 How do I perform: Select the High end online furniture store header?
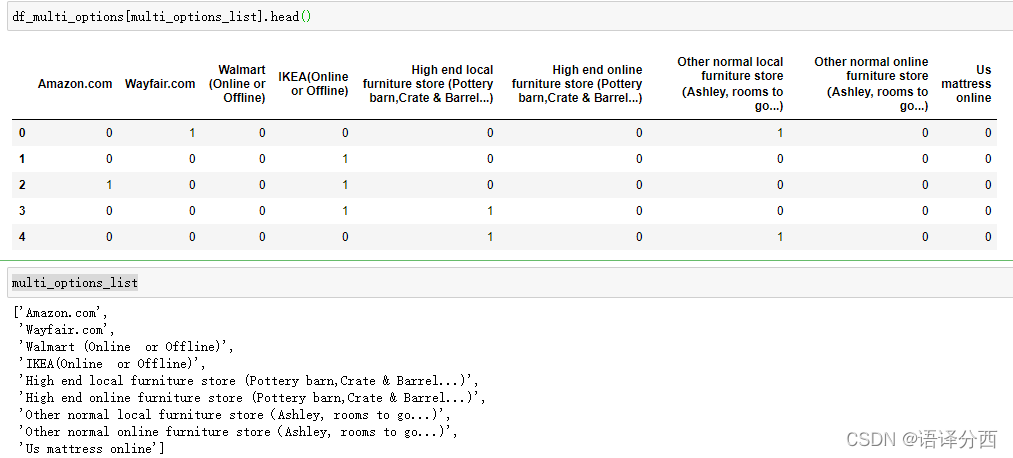pyautogui.click(x=577, y=84)
